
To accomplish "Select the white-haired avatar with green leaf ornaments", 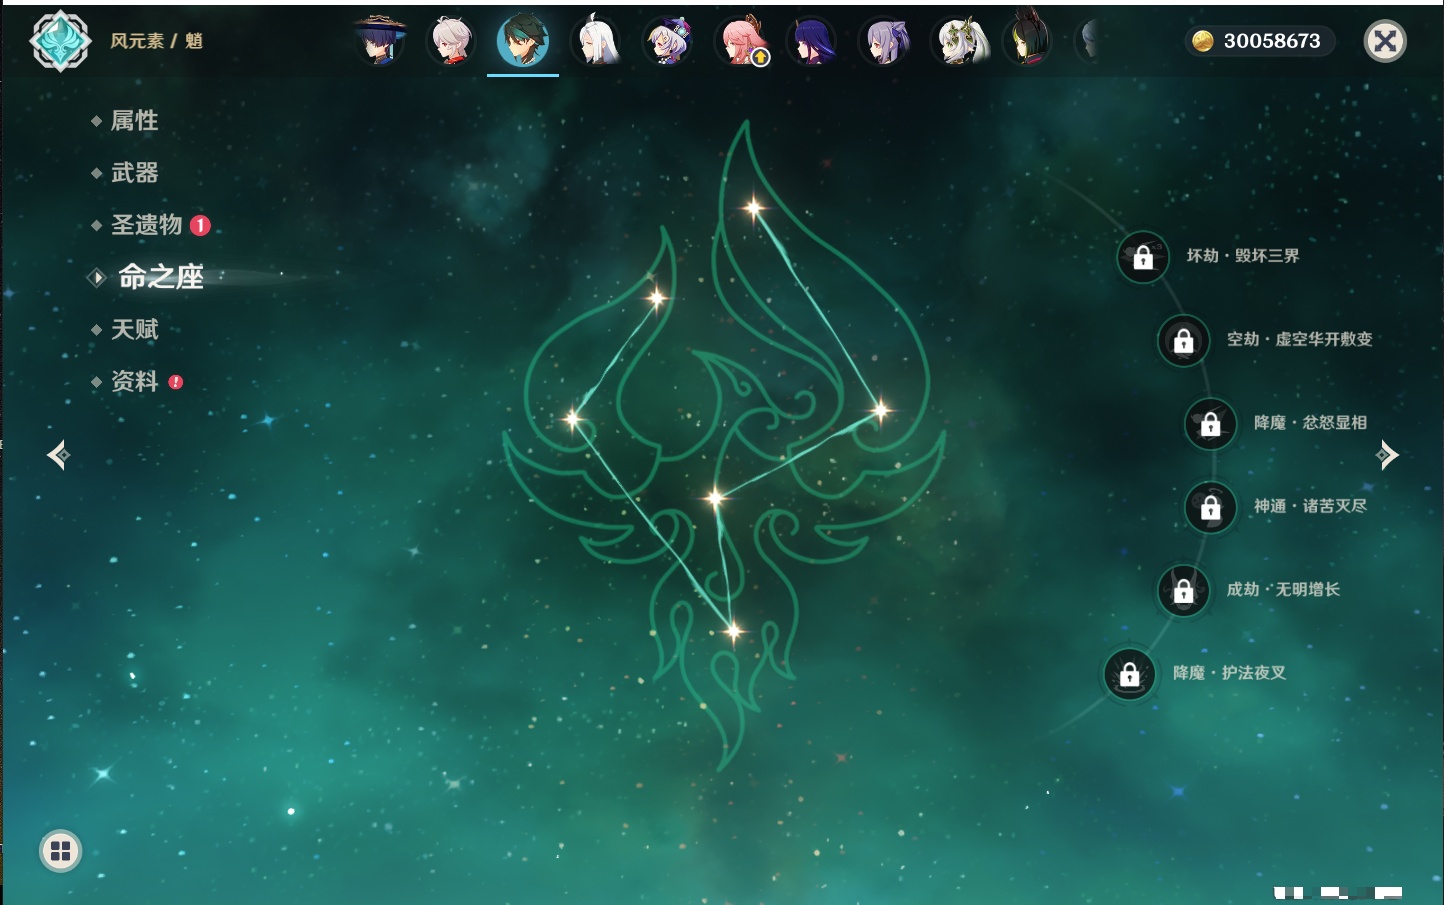I will [958, 41].
